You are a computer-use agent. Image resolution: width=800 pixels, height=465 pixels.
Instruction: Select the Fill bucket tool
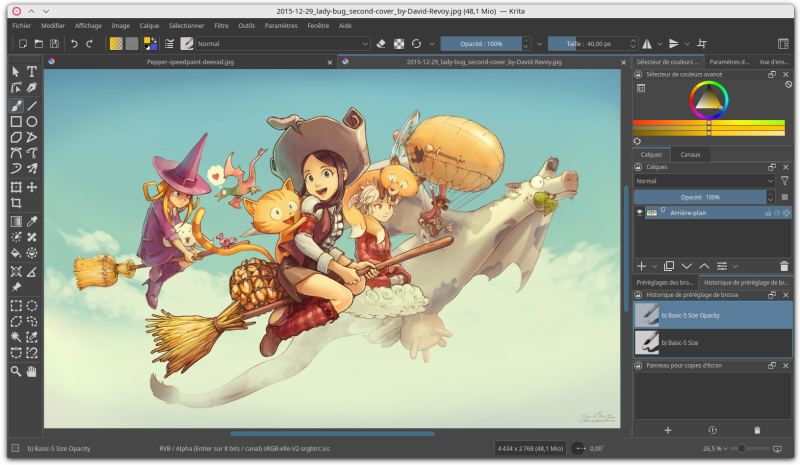pos(16,253)
